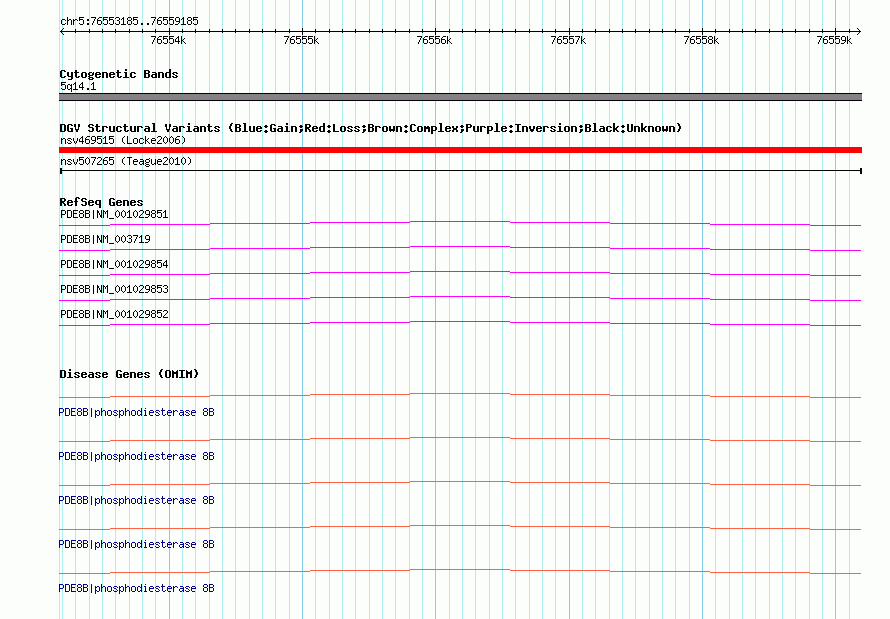Click the Cytogenetic Bands track title
This screenshot has height=619, width=890.
click(x=119, y=74)
